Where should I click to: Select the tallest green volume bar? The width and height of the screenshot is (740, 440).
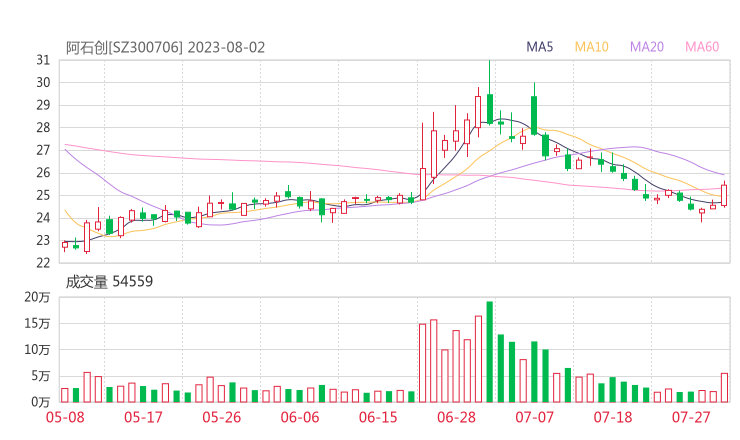click(x=489, y=352)
